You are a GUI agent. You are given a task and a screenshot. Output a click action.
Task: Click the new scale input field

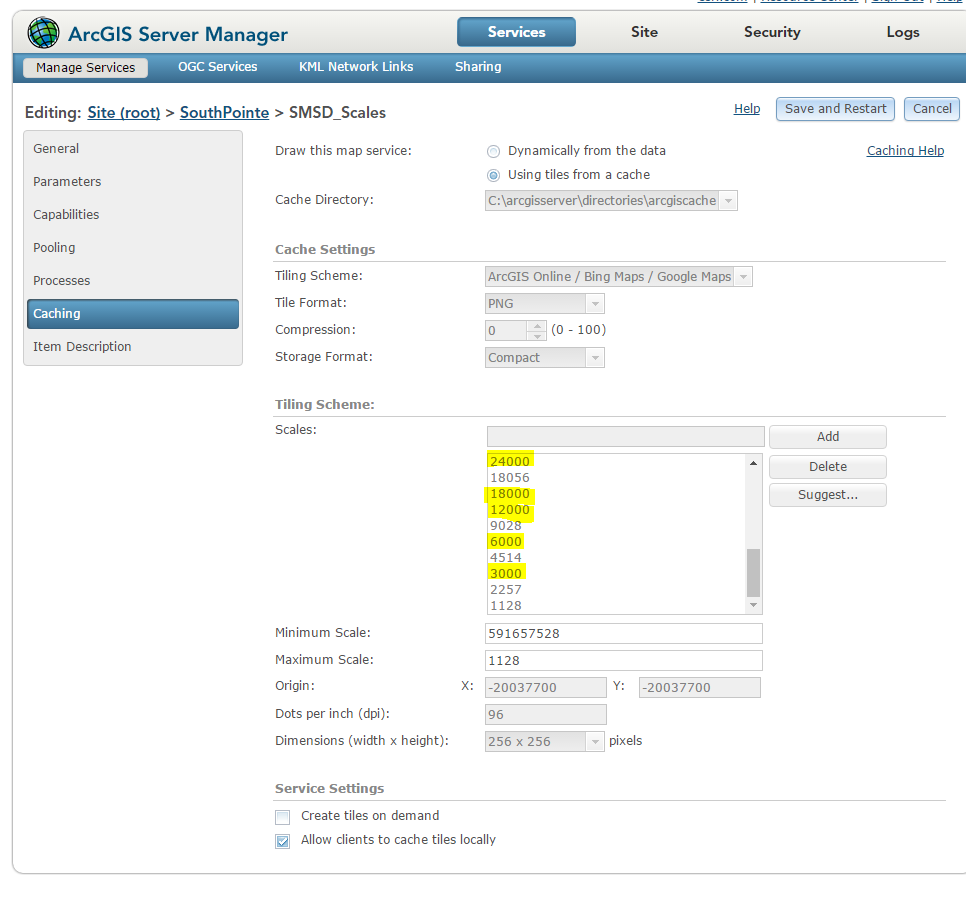(x=625, y=436)
